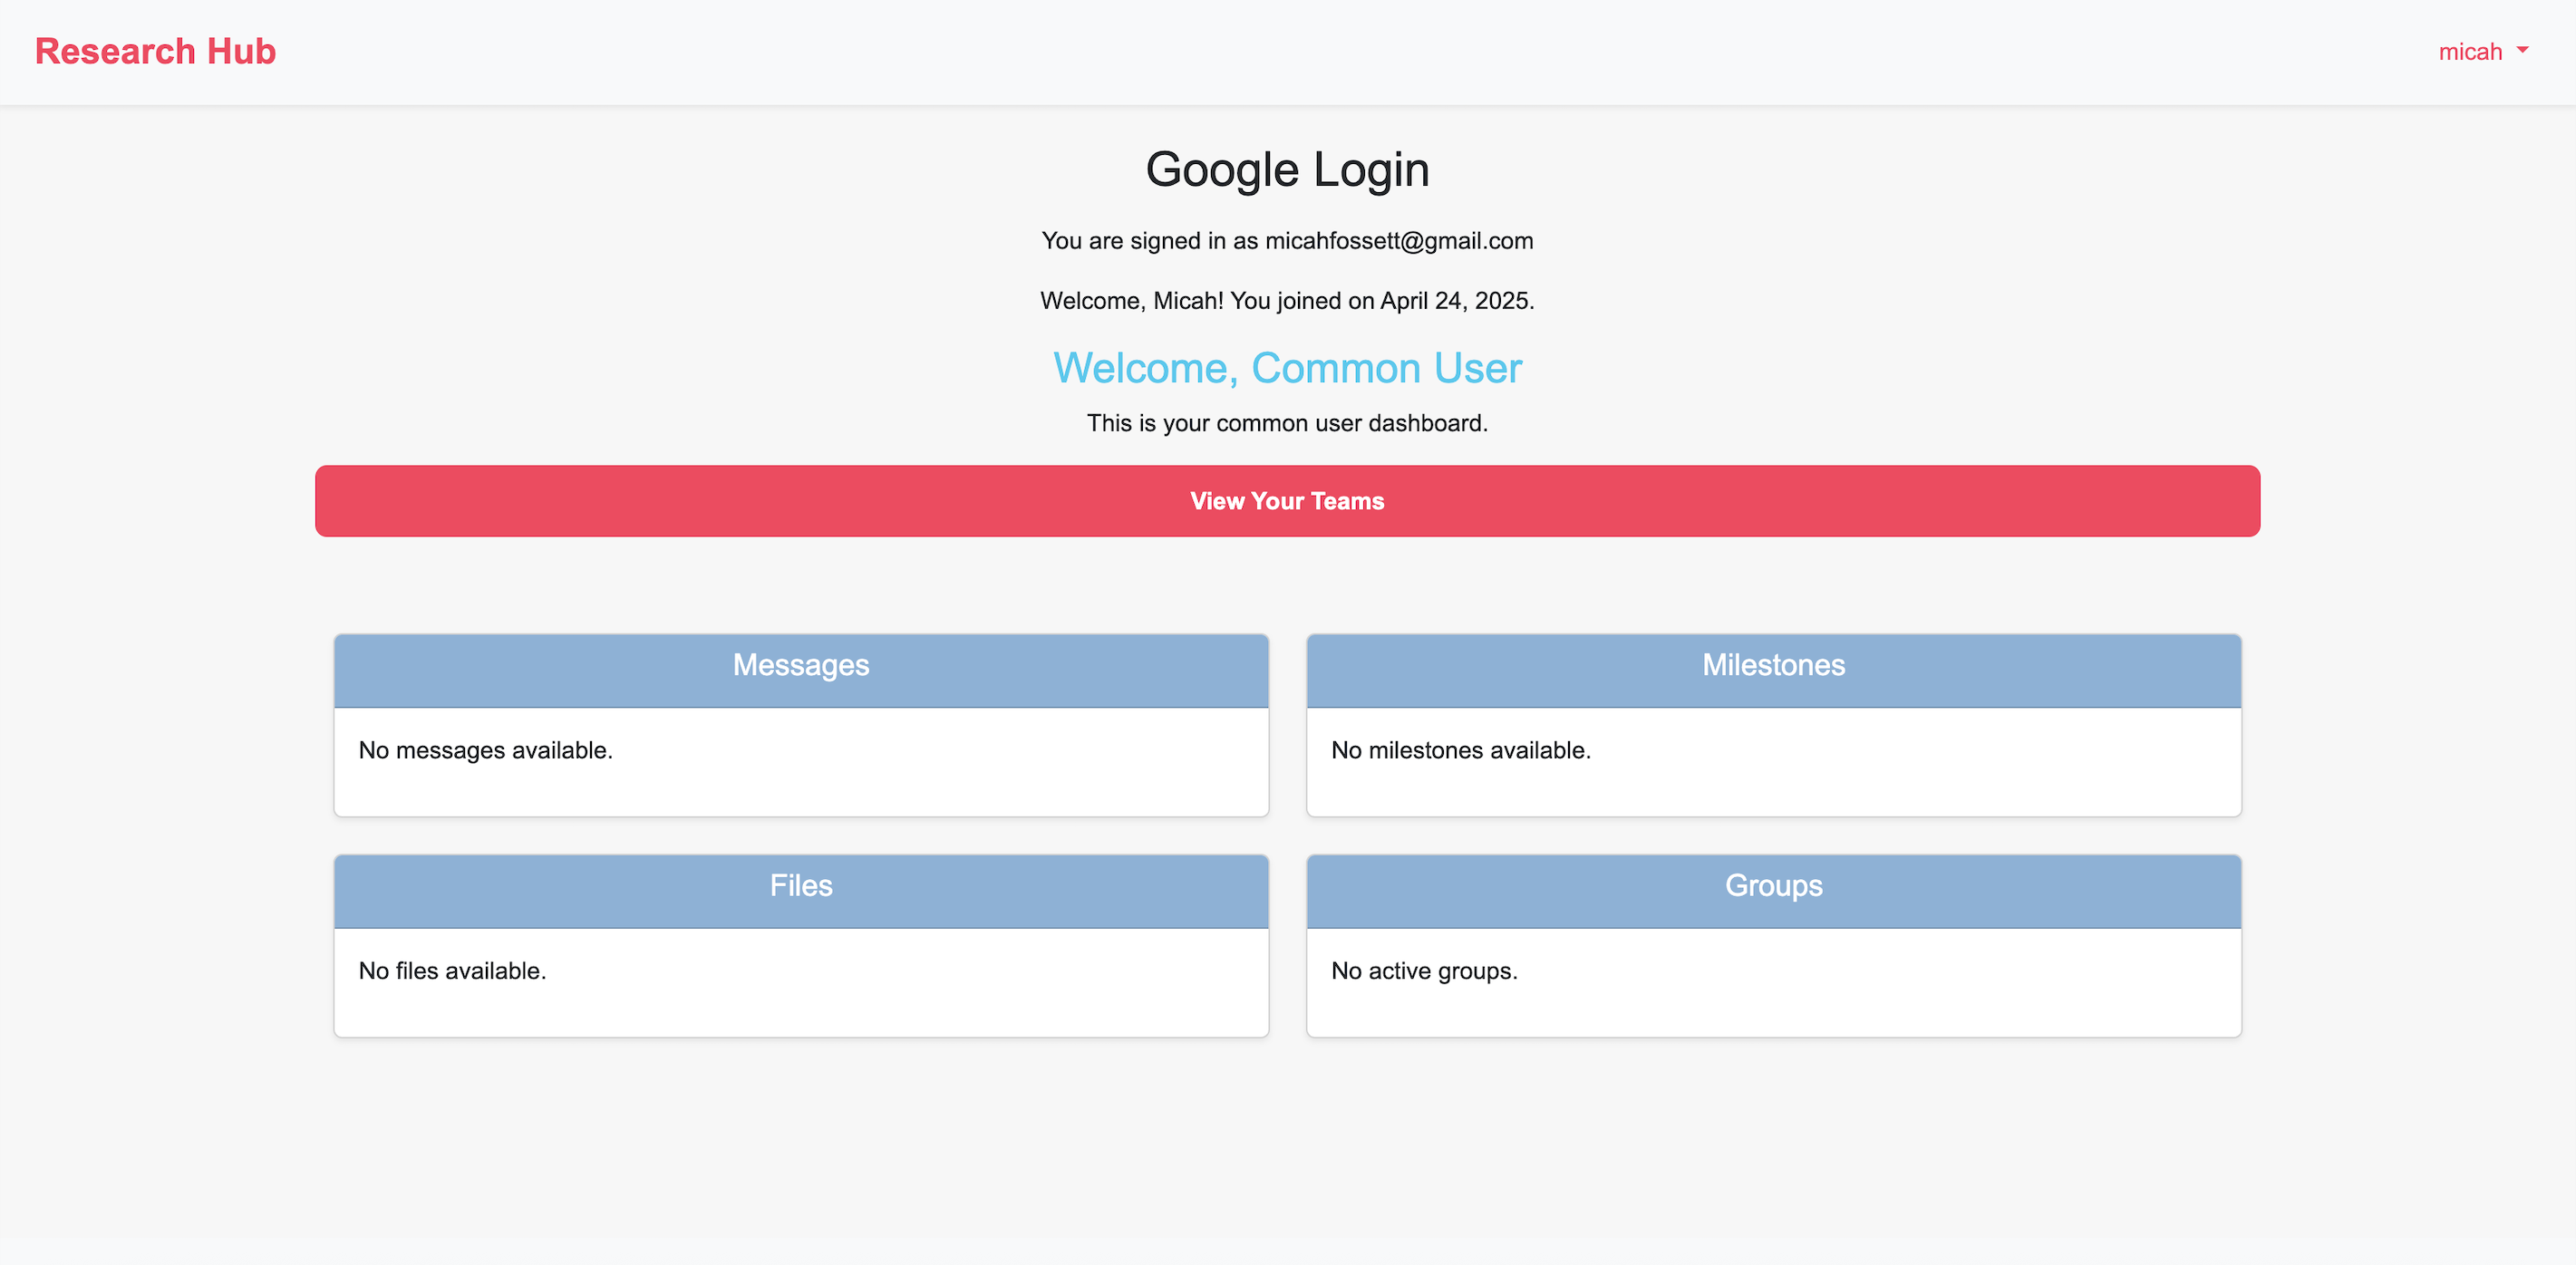Click the Google Login heading
Image resolution: width=2576 pixels, height=1265 pixels.
(1287, 170)
